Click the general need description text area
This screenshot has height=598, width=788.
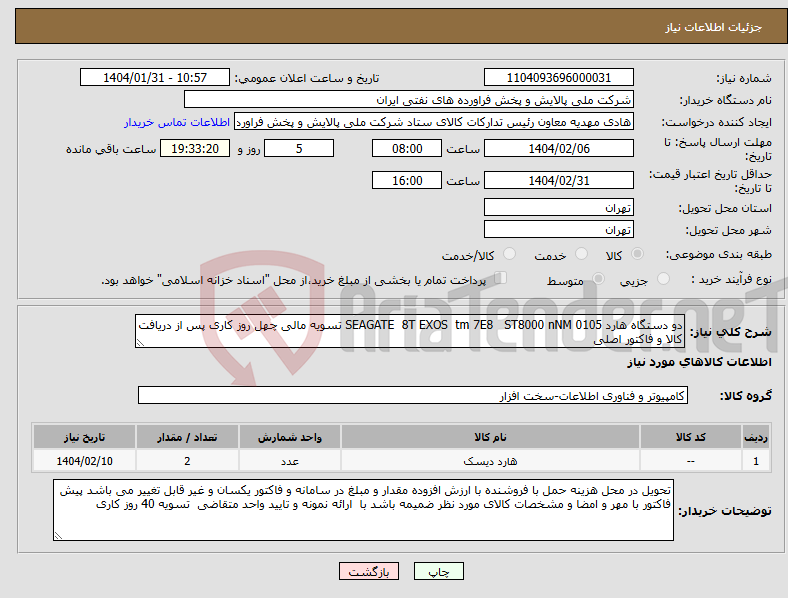(x=410, y=331)
